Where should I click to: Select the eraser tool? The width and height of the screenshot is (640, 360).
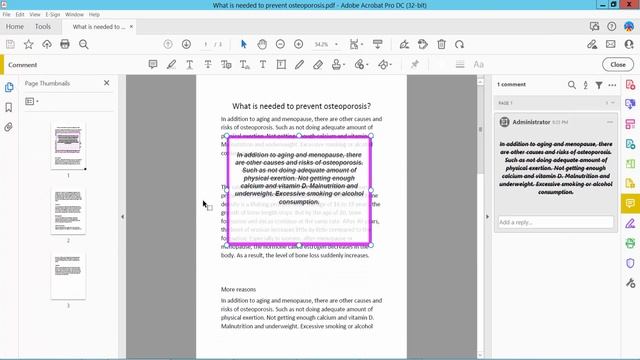pyautogui.click(x=318, y=64)
